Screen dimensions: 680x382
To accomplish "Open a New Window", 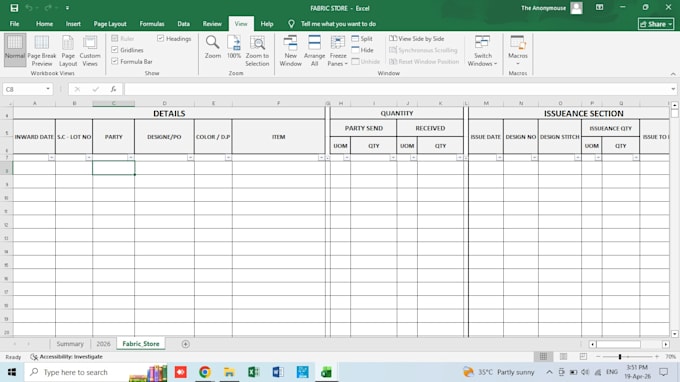I will 290,51.
